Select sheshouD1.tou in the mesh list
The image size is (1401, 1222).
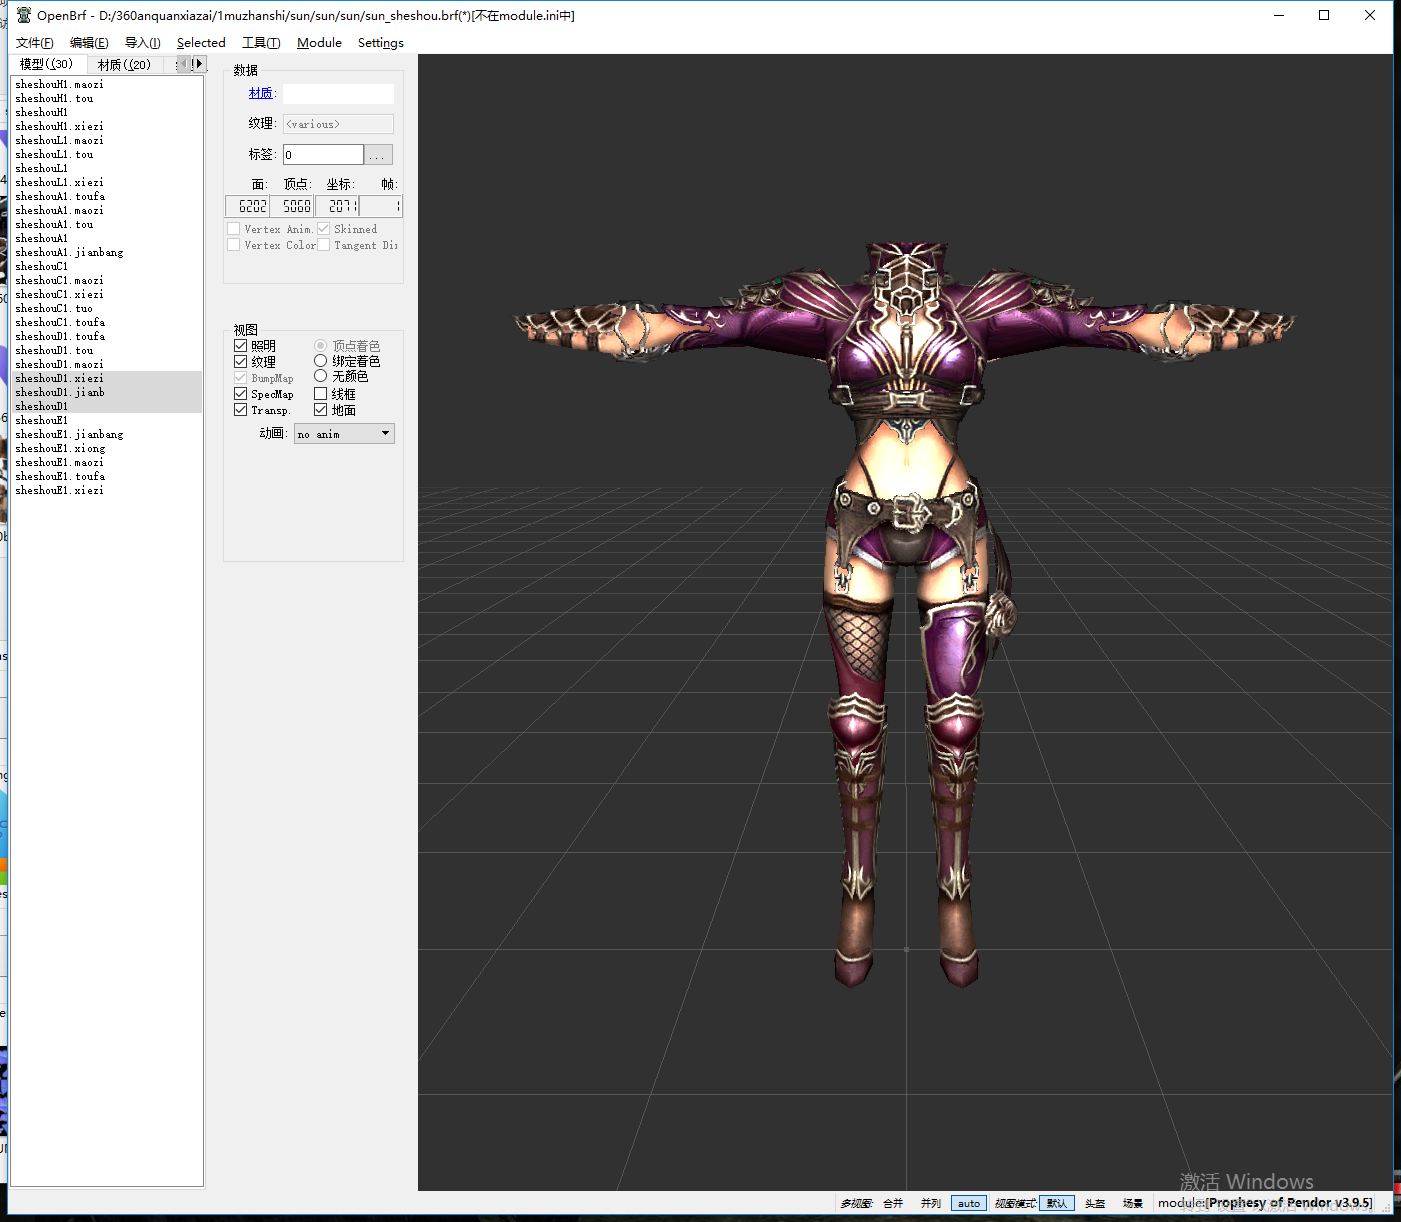[106, 351]
